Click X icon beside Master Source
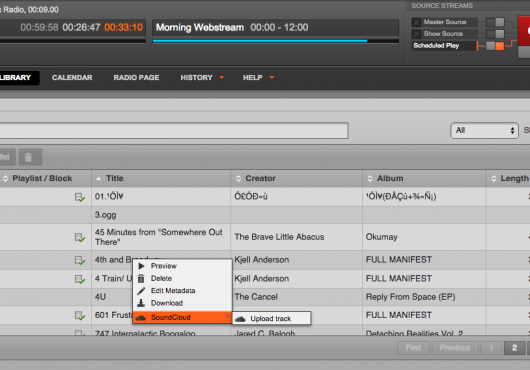Viewport: 530px width, 370px height. pos(416,22)
